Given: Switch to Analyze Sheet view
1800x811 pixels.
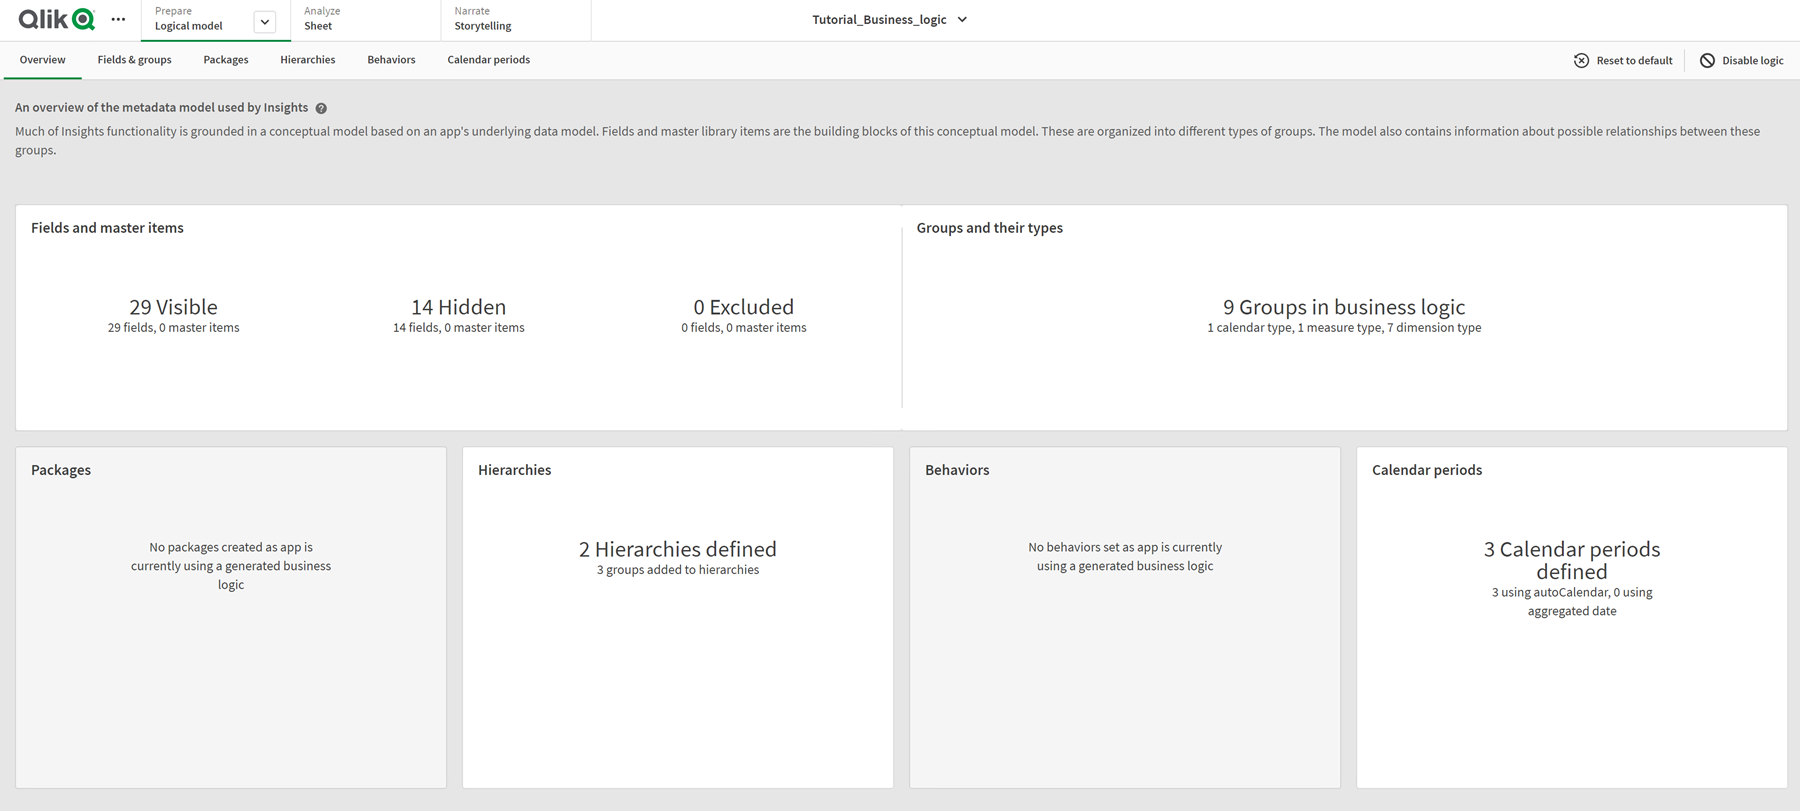Looking at the screenshot, I should click(x=366, y=19).
